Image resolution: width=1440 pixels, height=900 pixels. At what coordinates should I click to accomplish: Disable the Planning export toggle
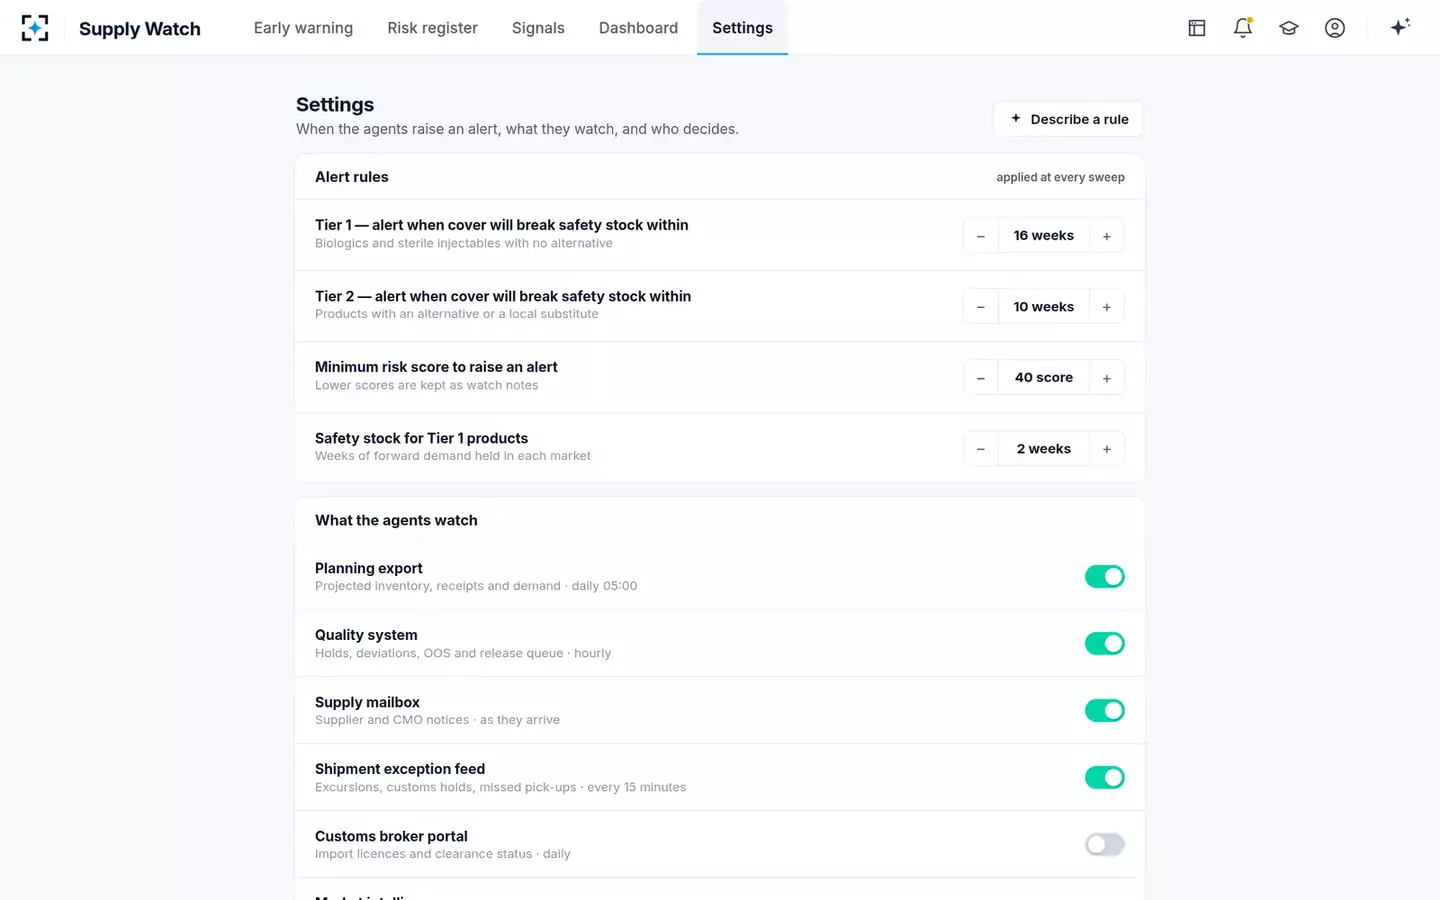tap(1105, 577)
